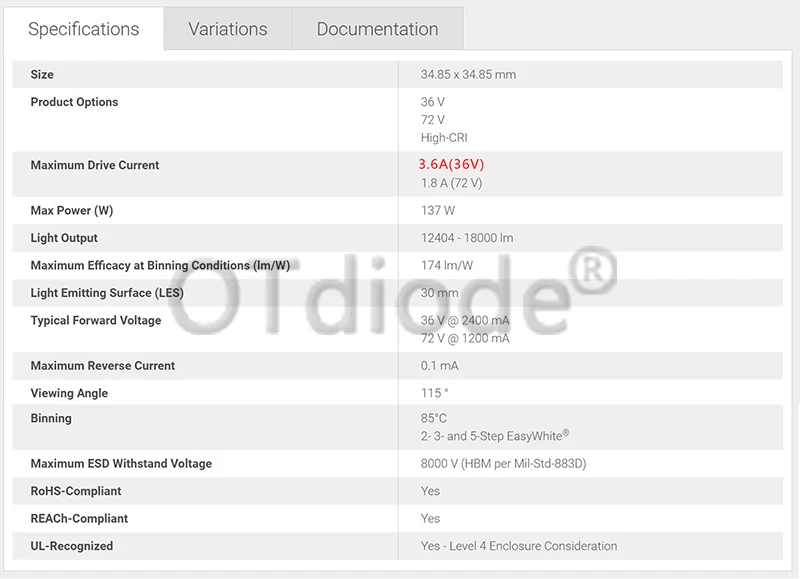Click the 2- 3- and 5-Step EasyWhite text
This screenshot has height=579, width=800.
click(495, 436)
